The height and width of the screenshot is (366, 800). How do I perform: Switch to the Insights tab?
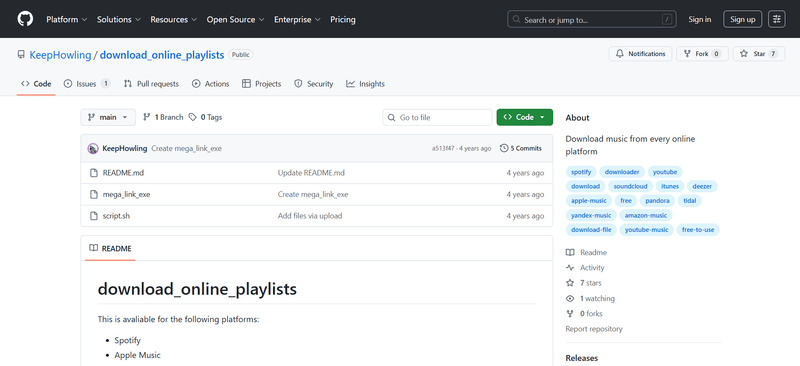click(x=365, y=84)
